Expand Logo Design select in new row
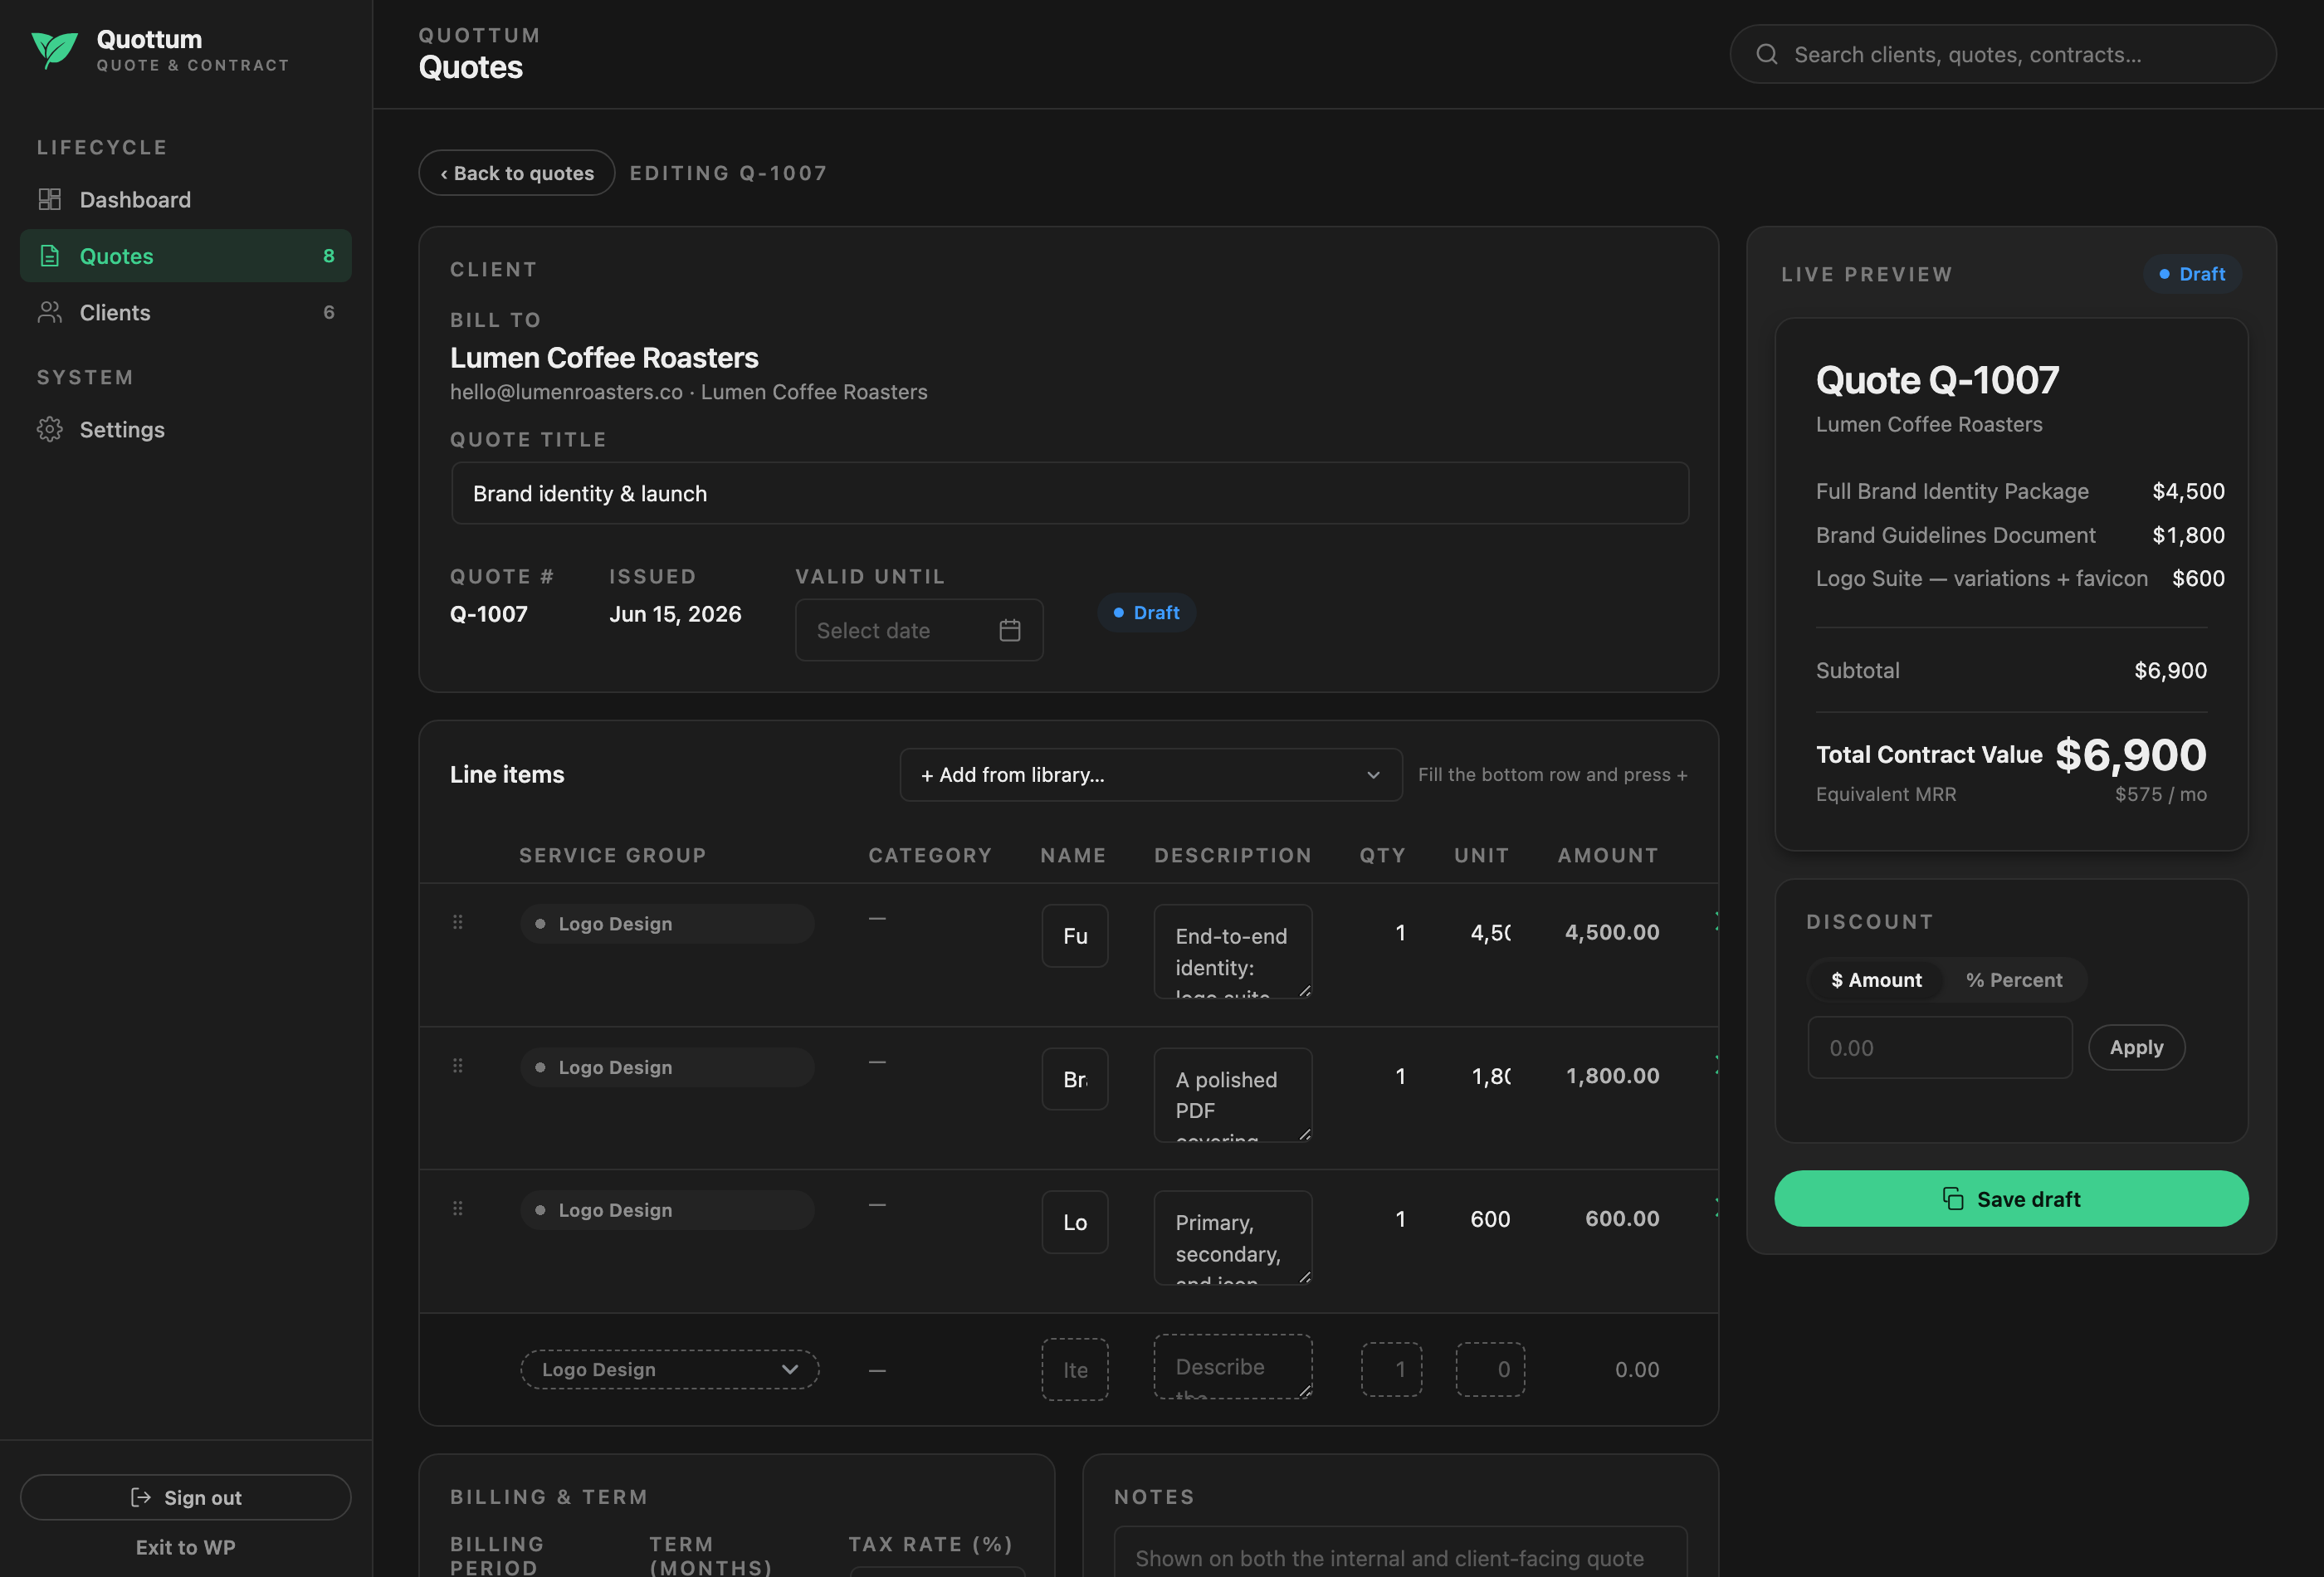Screen dimensions: 2324x1577 [670, 1369]
